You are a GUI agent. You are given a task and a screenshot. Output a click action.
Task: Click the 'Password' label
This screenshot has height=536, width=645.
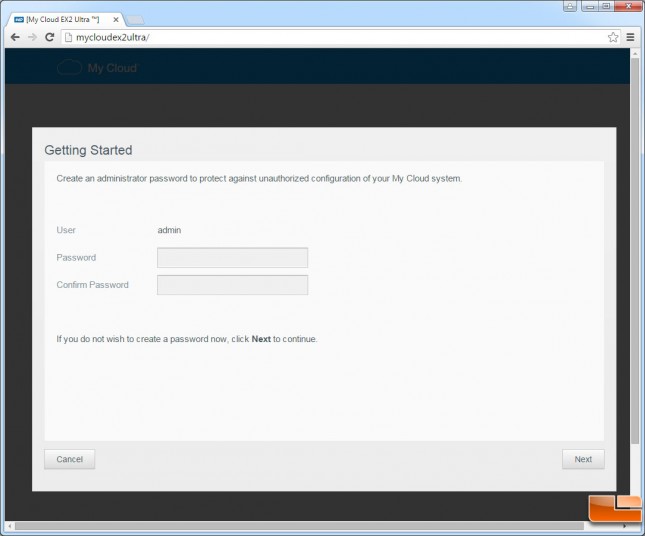coord(76,258)
